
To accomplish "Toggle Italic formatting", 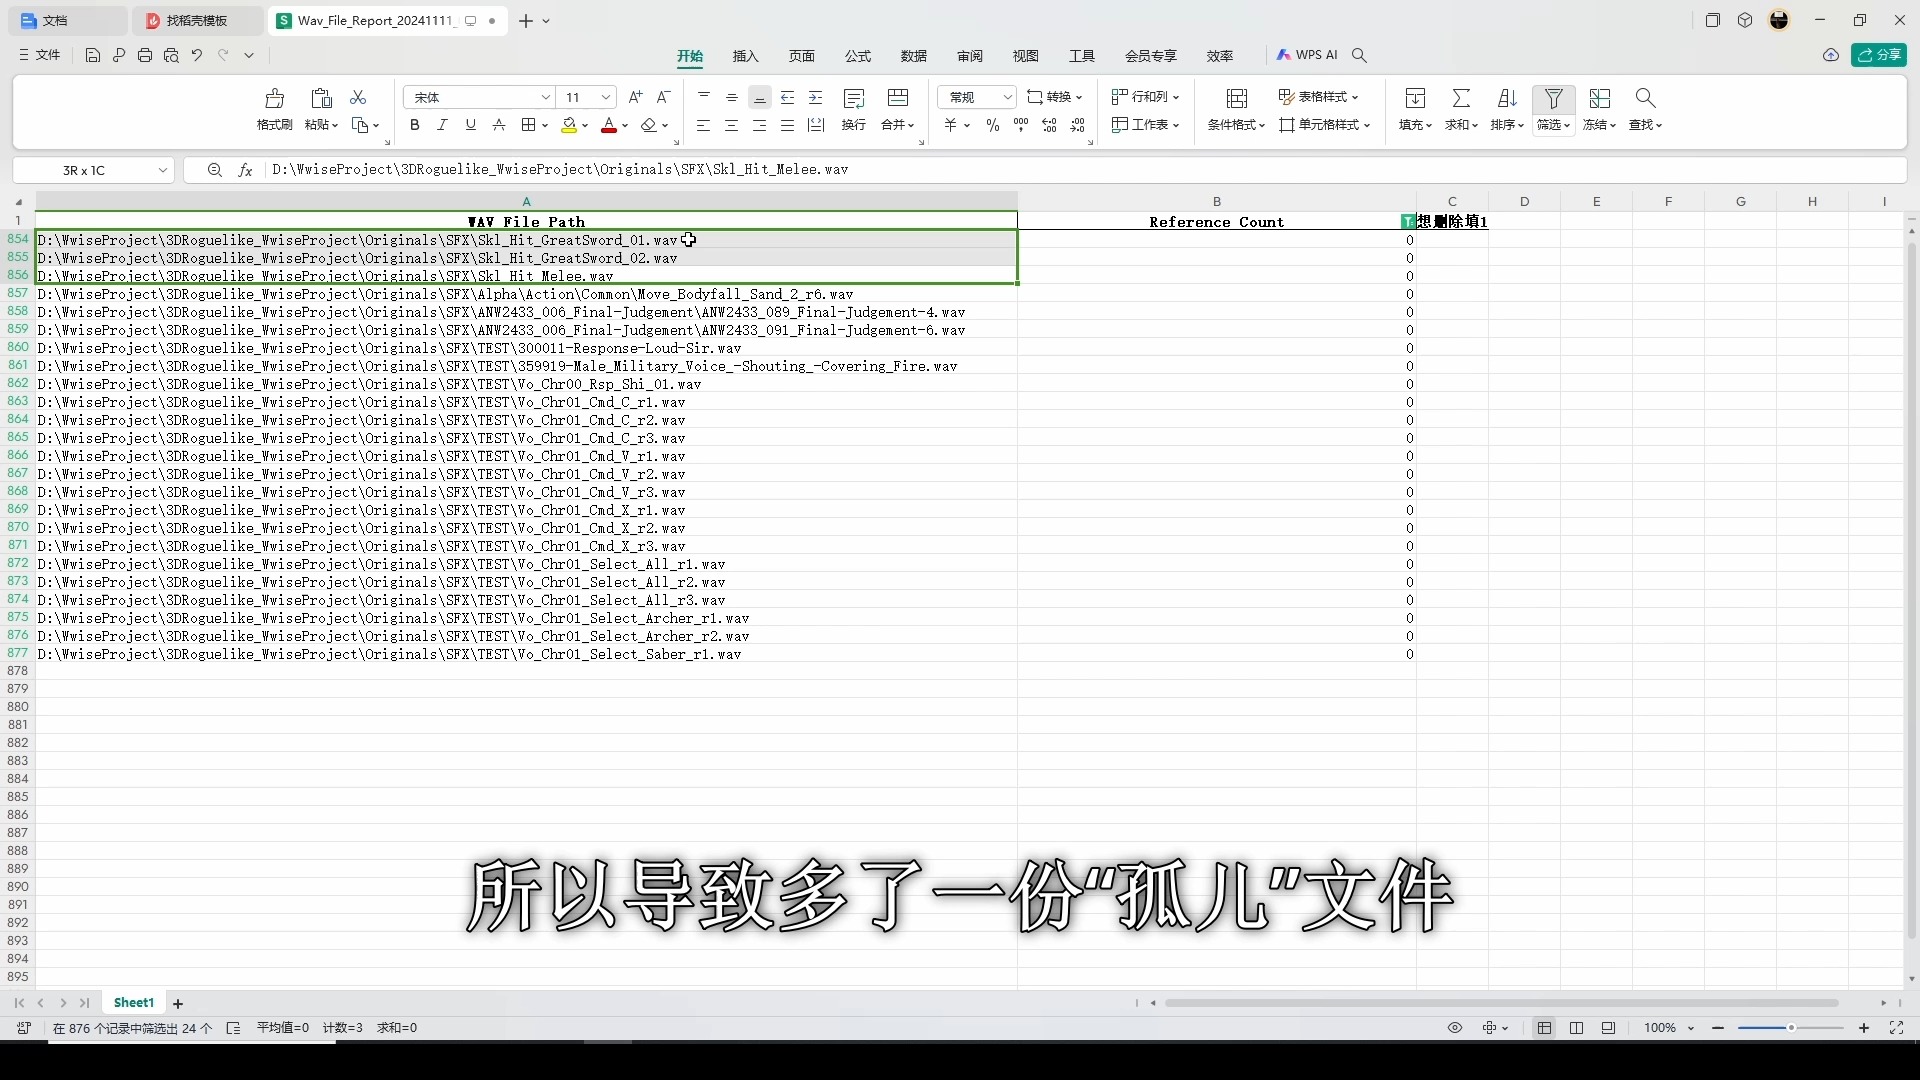I will (442, 125).
